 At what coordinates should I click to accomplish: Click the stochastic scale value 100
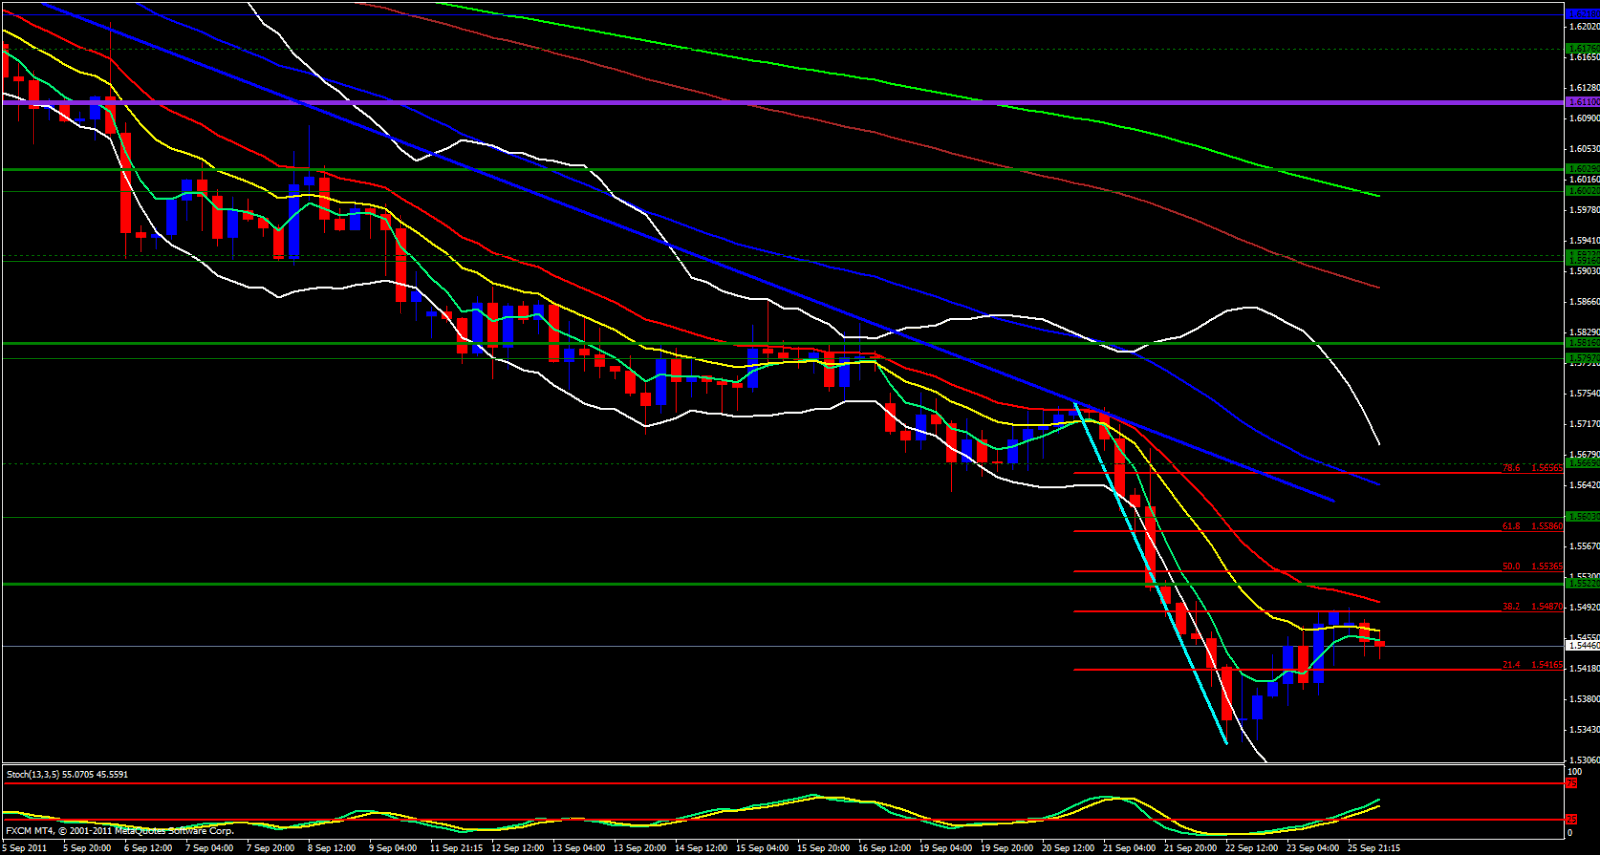pyautogui.click(x=1574, y=772)
